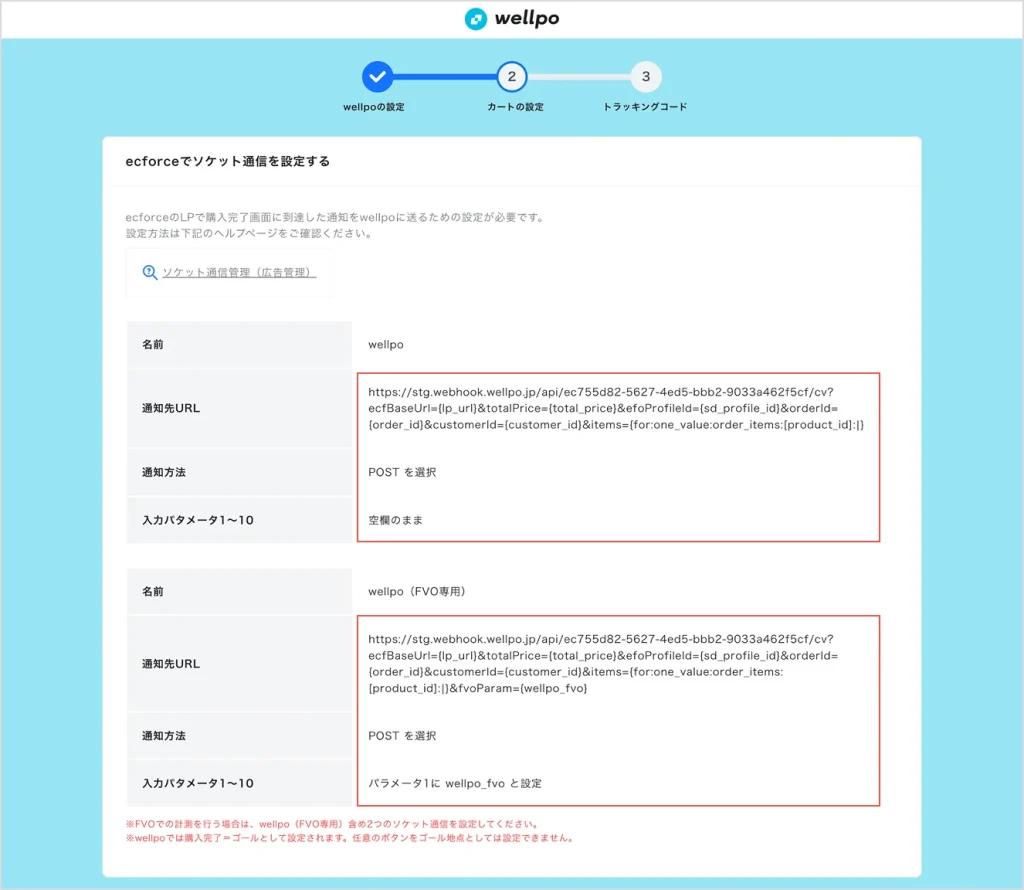Screen dimensions: 1024x890
Task: Click the blue progress bar between steps 1 and 2
Action: pos(444,76)
